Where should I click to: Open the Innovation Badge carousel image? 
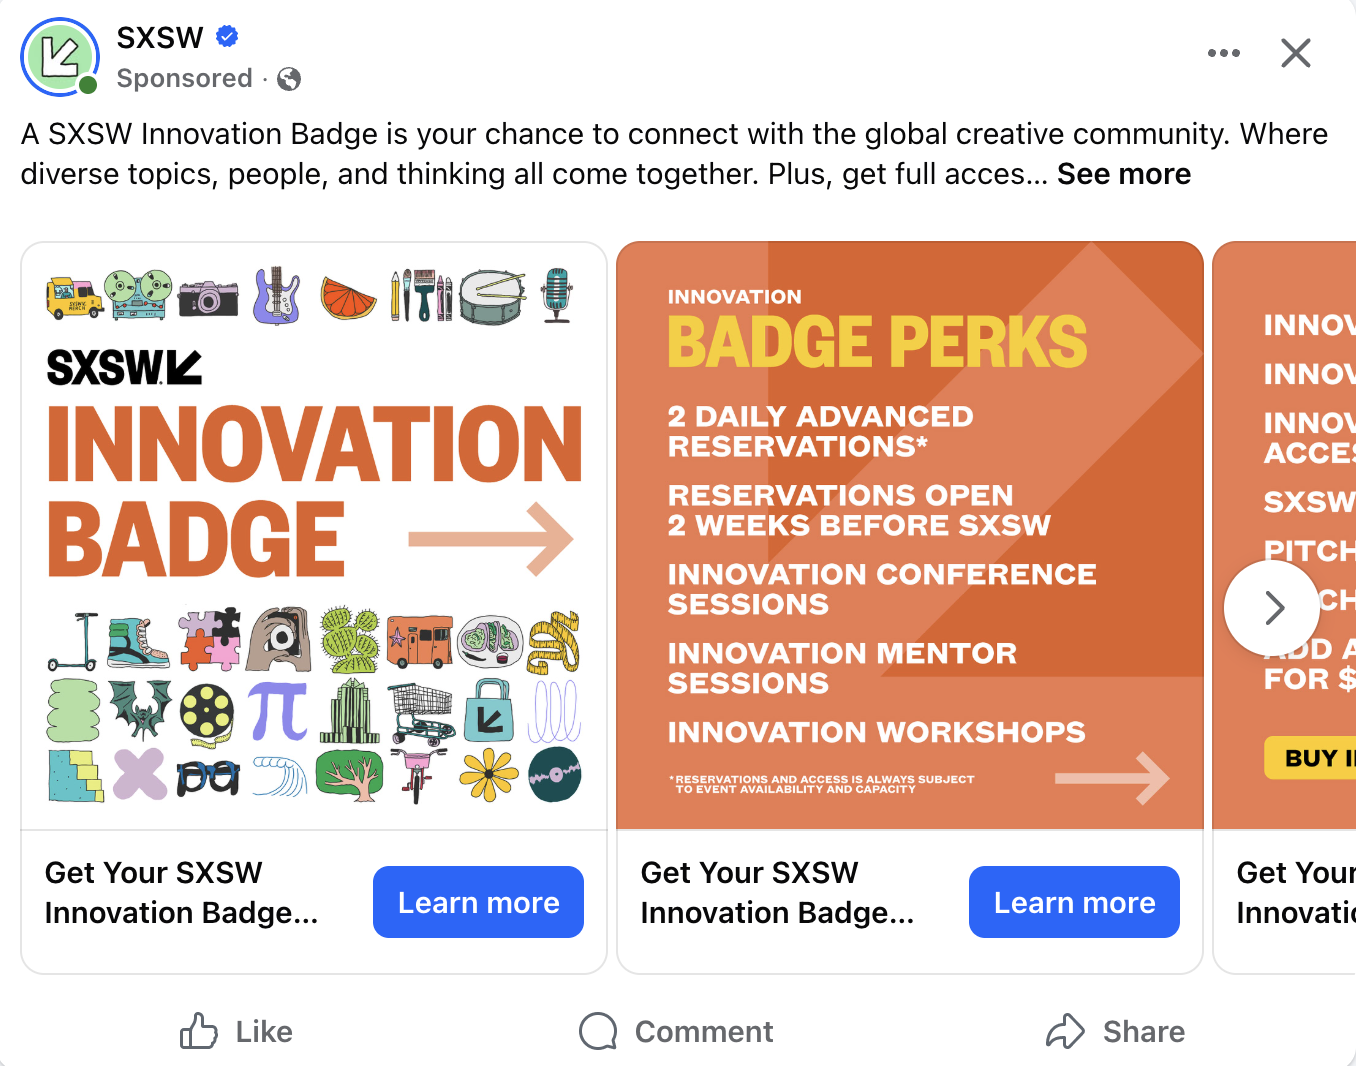[x=314, y=536]
